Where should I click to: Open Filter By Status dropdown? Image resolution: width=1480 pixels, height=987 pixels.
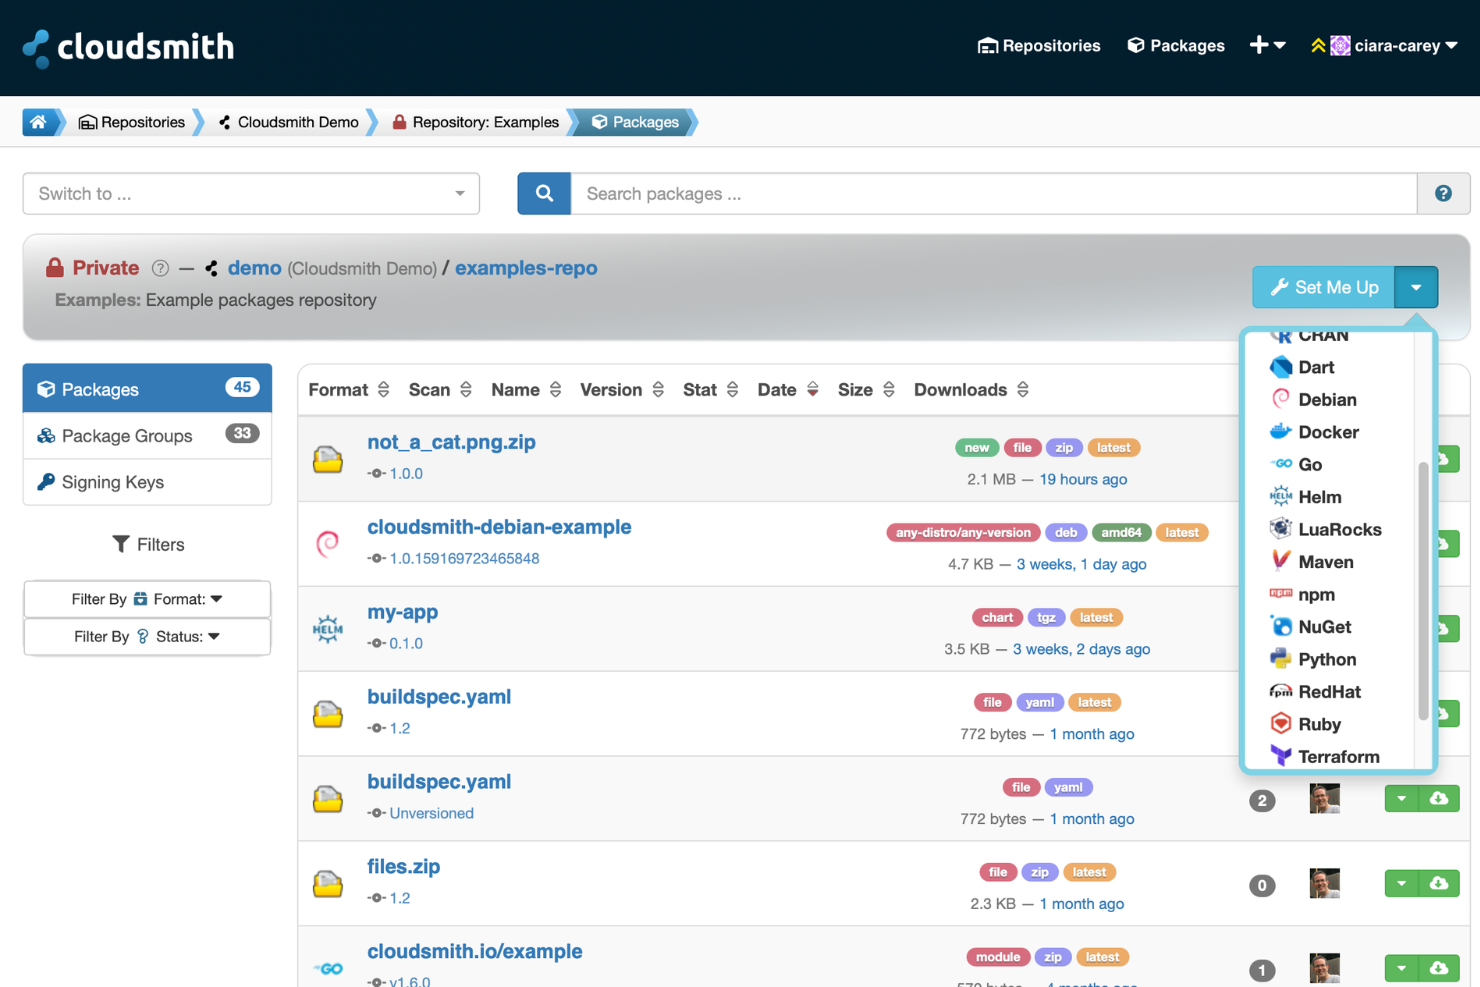(147, 636)
